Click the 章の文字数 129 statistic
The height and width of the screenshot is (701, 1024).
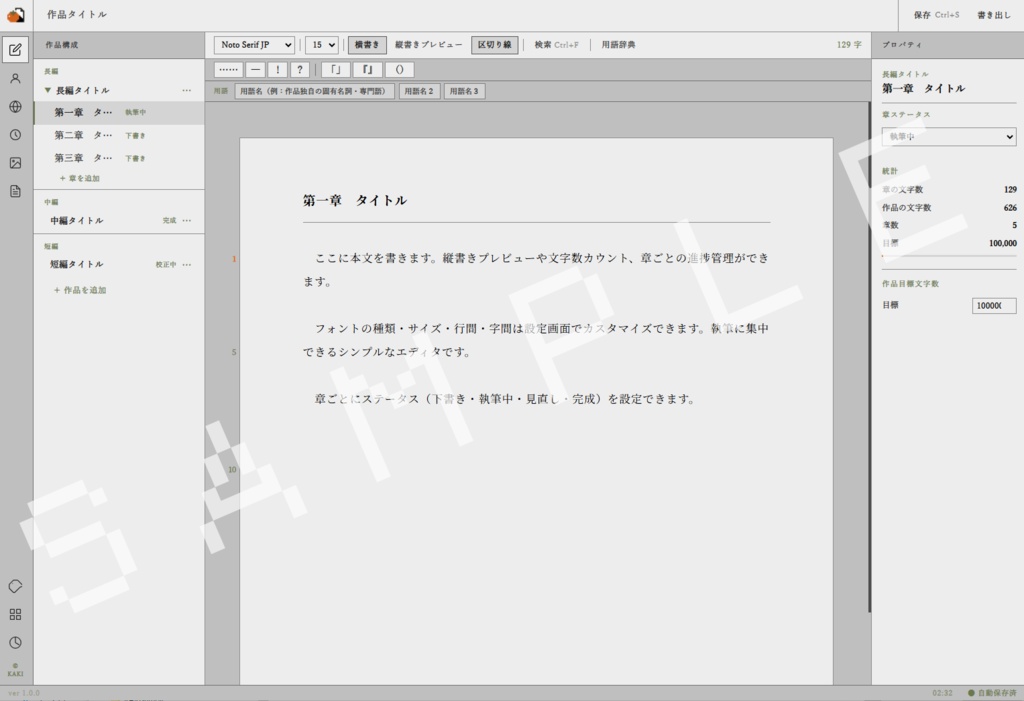[949, 189]
